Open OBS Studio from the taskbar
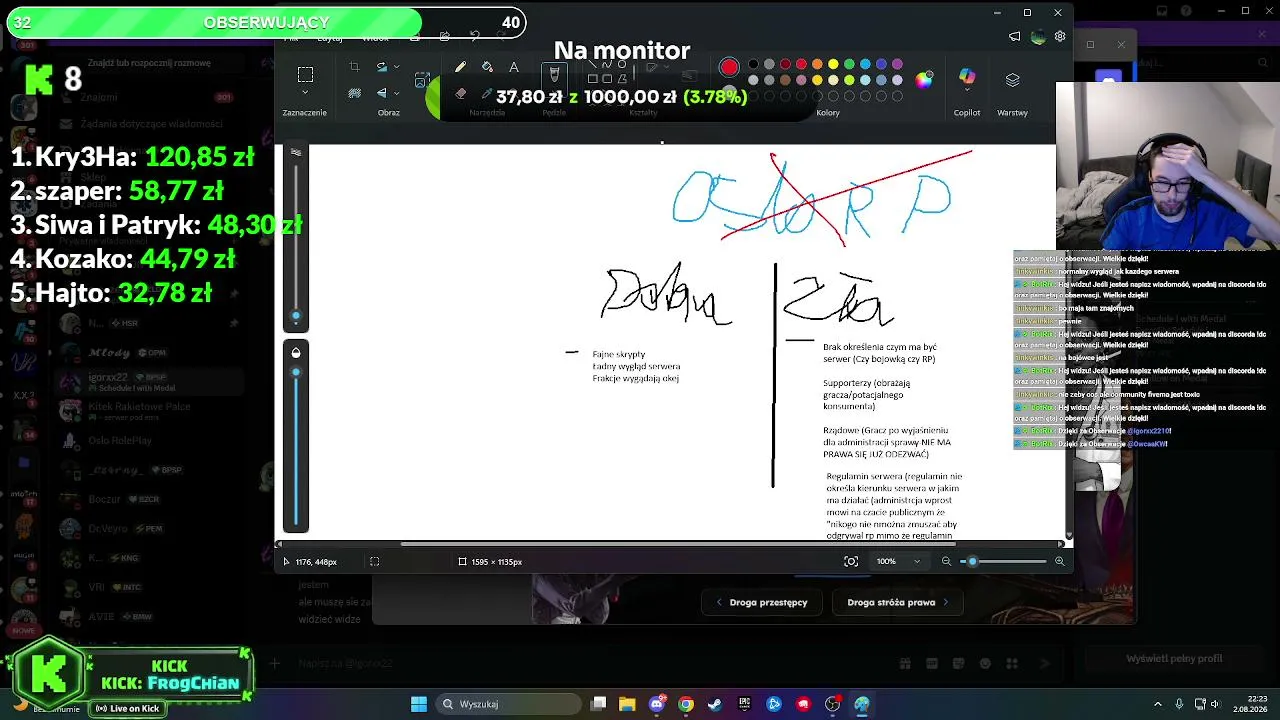This screenshot has height=720, width=1280. tap(832, 704)
